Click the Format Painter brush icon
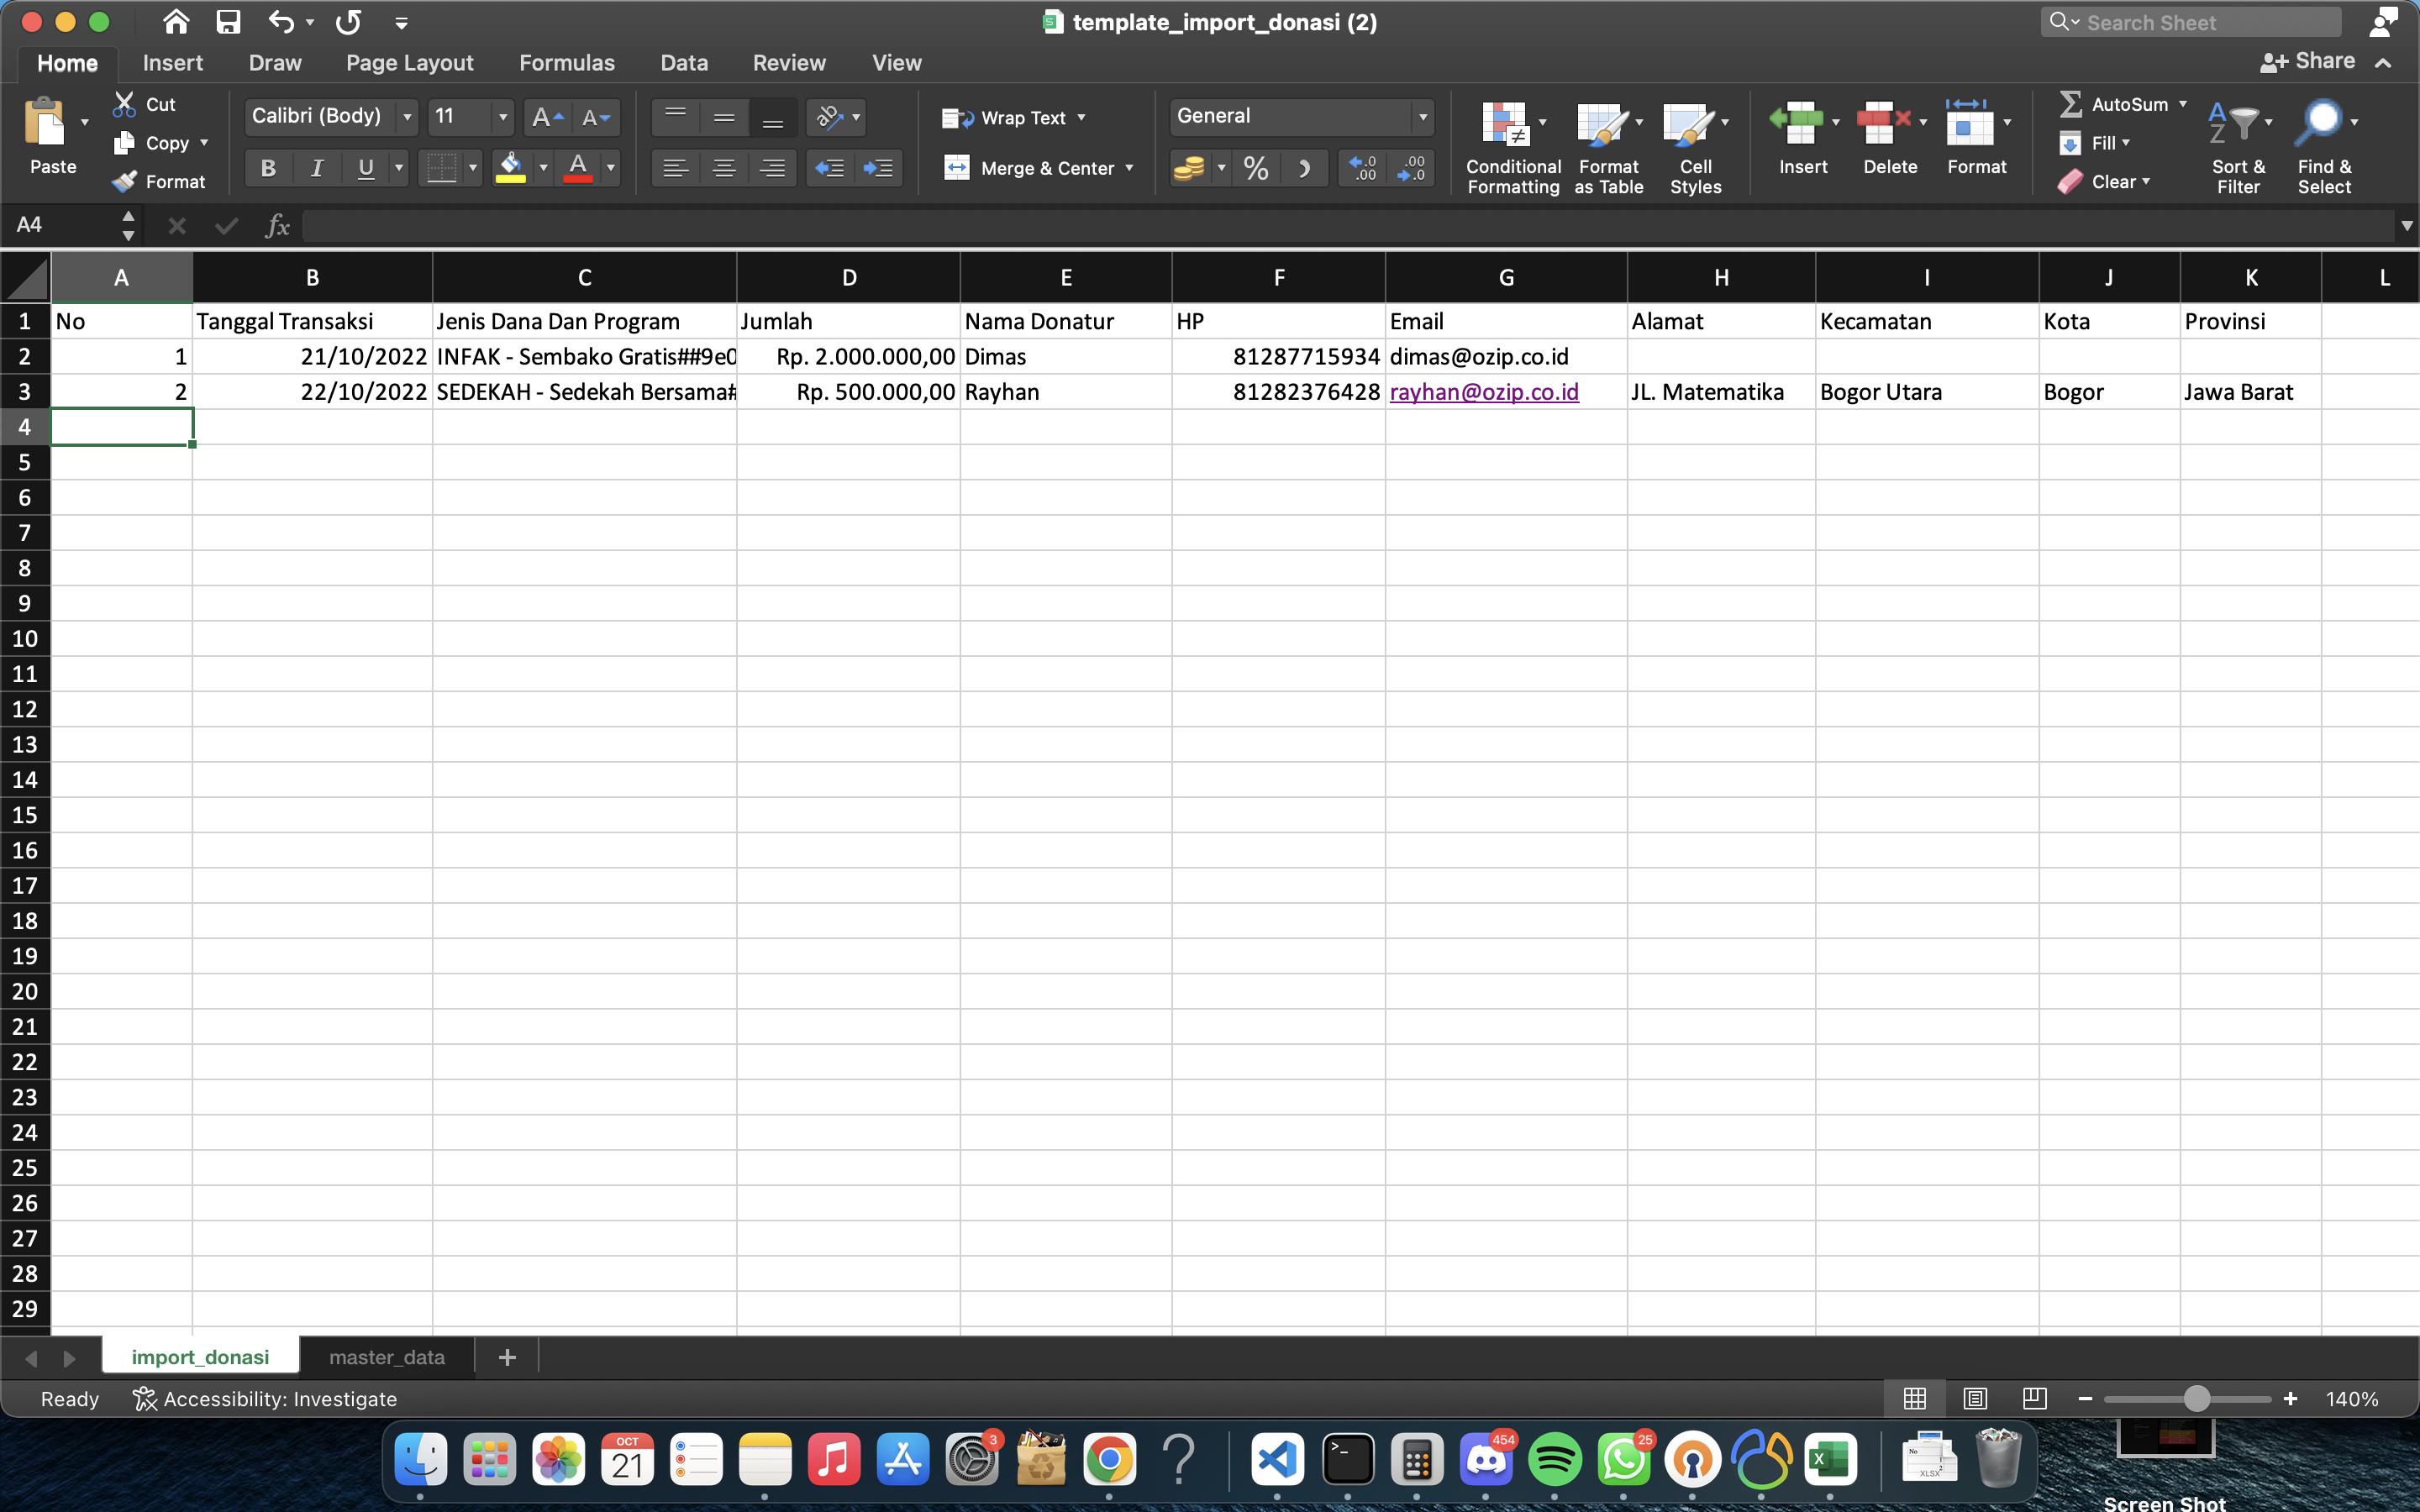This screenshot has height=1512, width=2420. coord(125,181)
